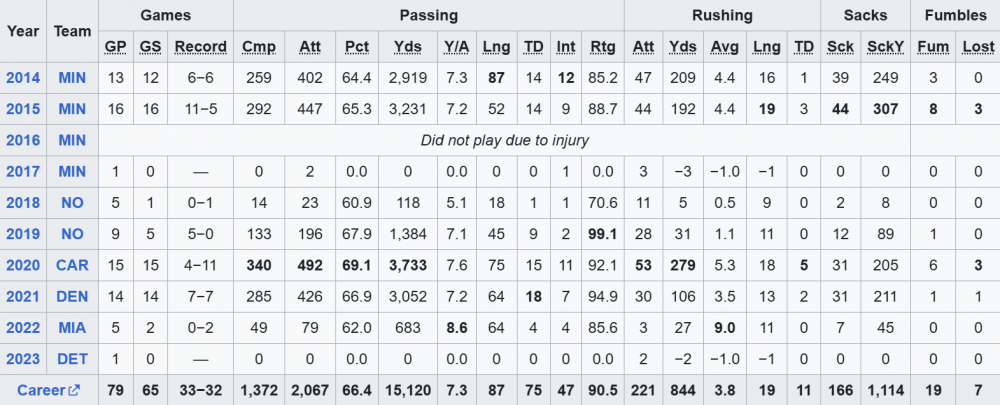Click the CAR team link
This screenshot has height=405, width=1000.
pos(72,265)
